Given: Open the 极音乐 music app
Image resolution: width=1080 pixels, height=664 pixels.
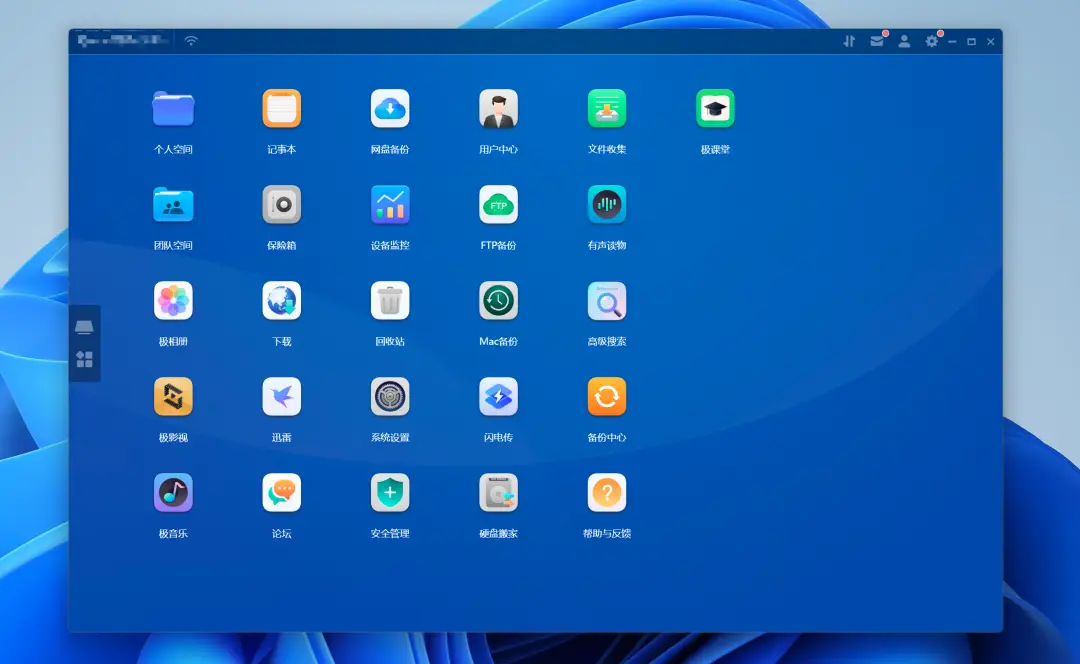Looking at the screenshot, I should coord(173,493).
